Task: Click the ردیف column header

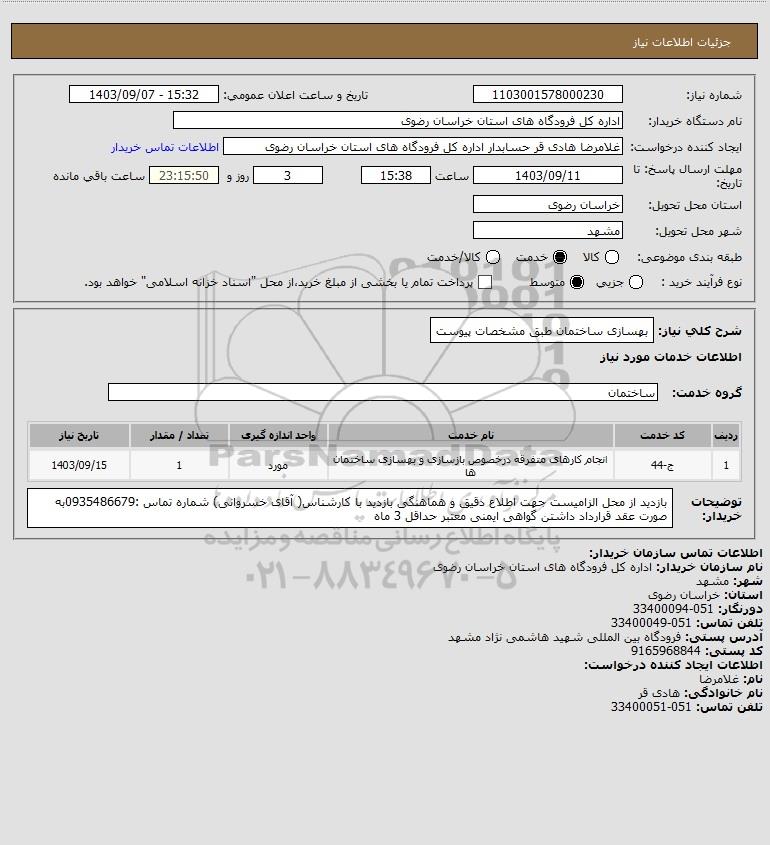Action: (x=726, y=435)
